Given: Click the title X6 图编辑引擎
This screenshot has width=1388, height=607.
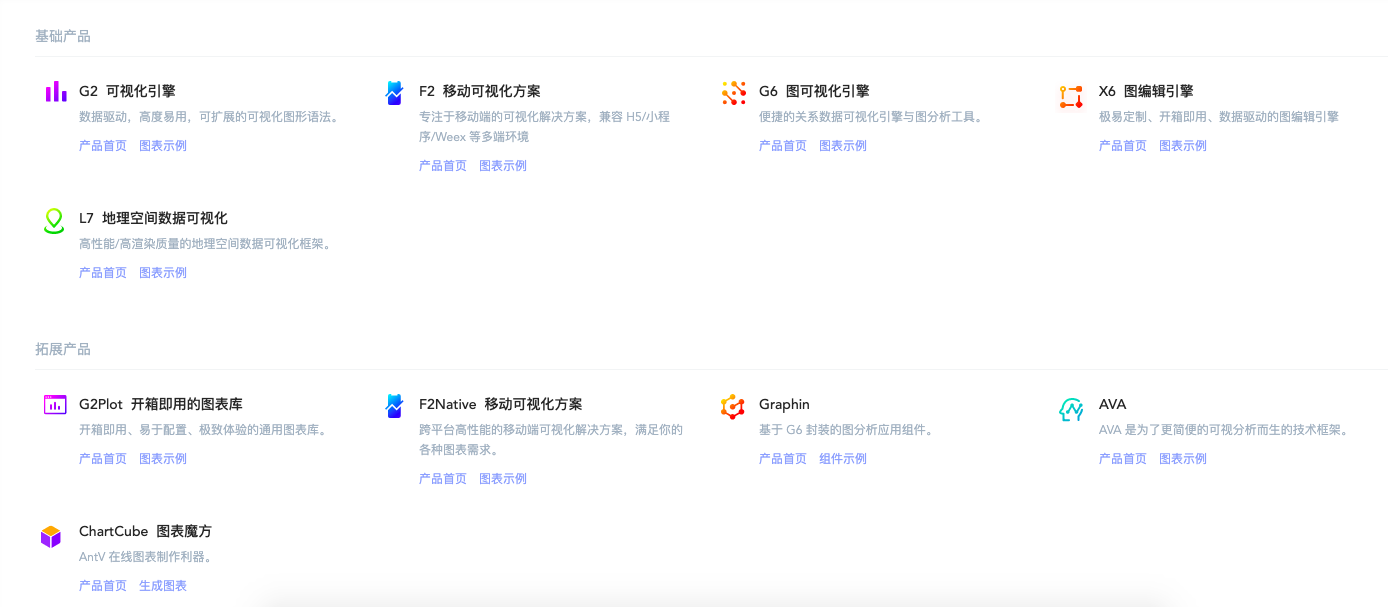Looking at the screenshot, I should 1146,91.
